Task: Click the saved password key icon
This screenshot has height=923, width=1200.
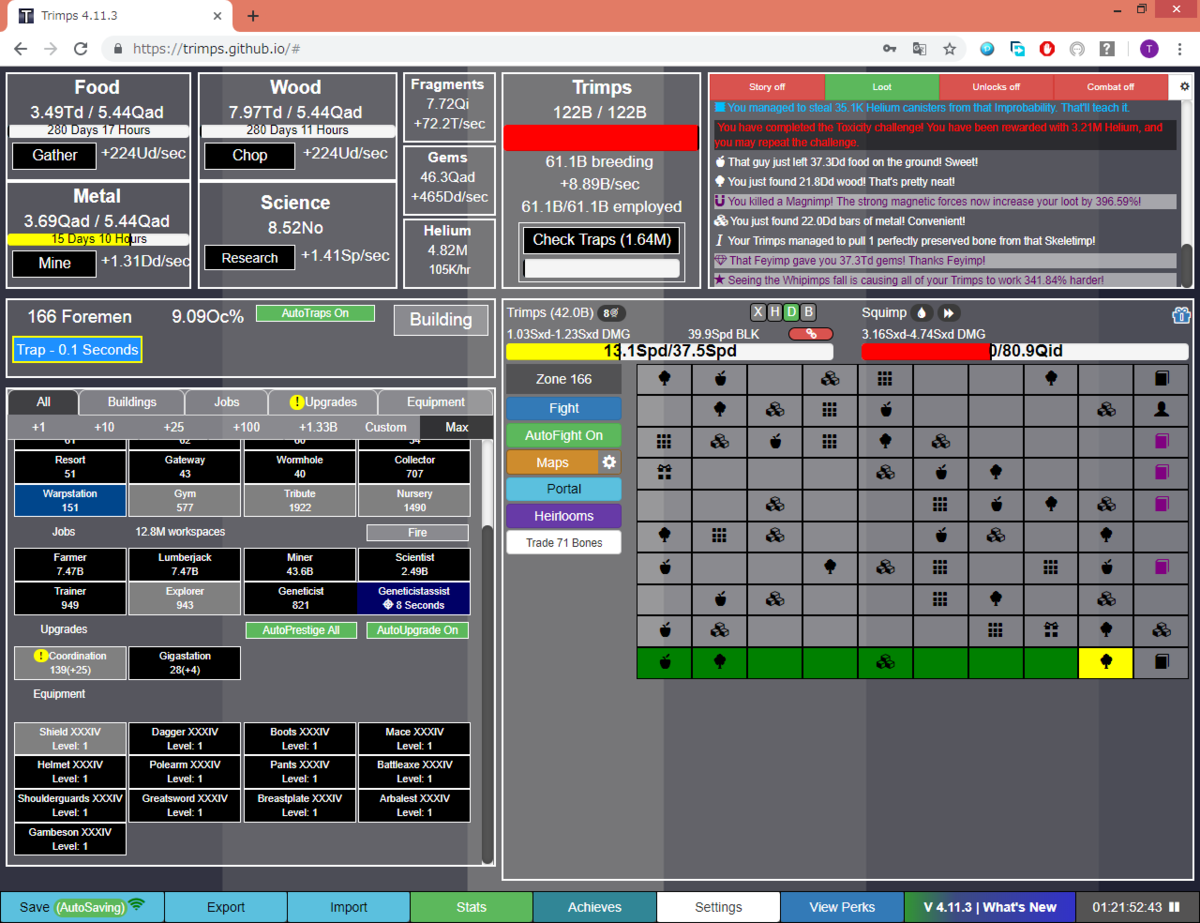Action: pyautogui.click(x=889, y=48)
